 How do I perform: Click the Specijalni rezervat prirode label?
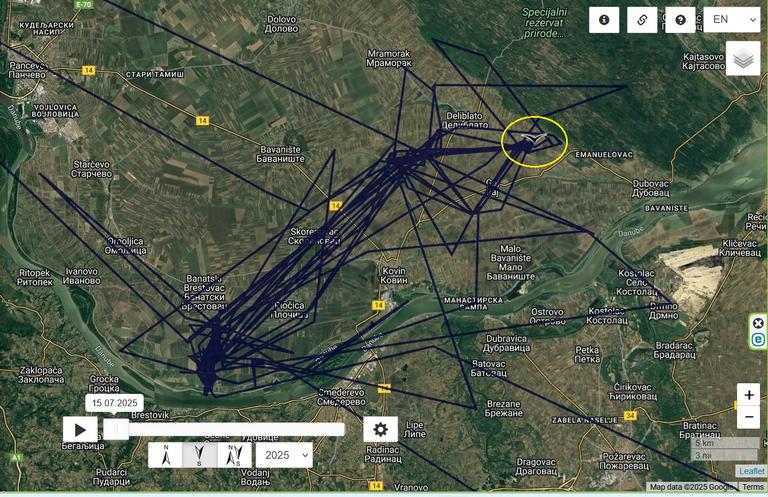tap(544, 23)
